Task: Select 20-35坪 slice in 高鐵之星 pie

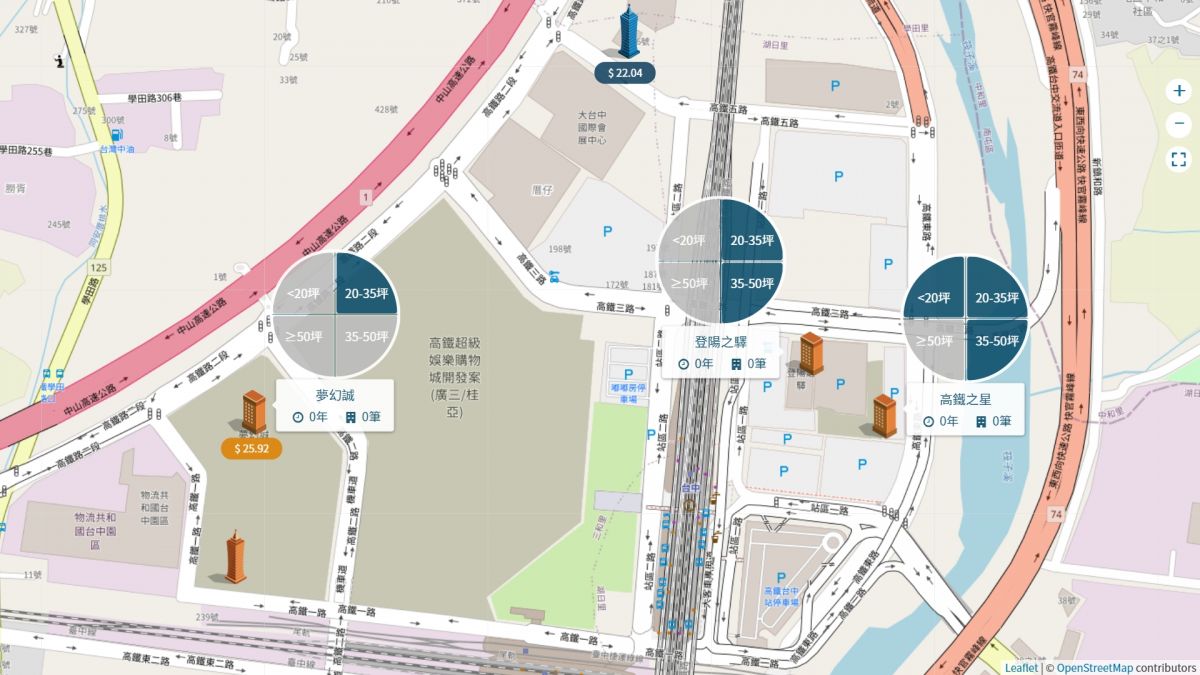Action: click(997, 298)
